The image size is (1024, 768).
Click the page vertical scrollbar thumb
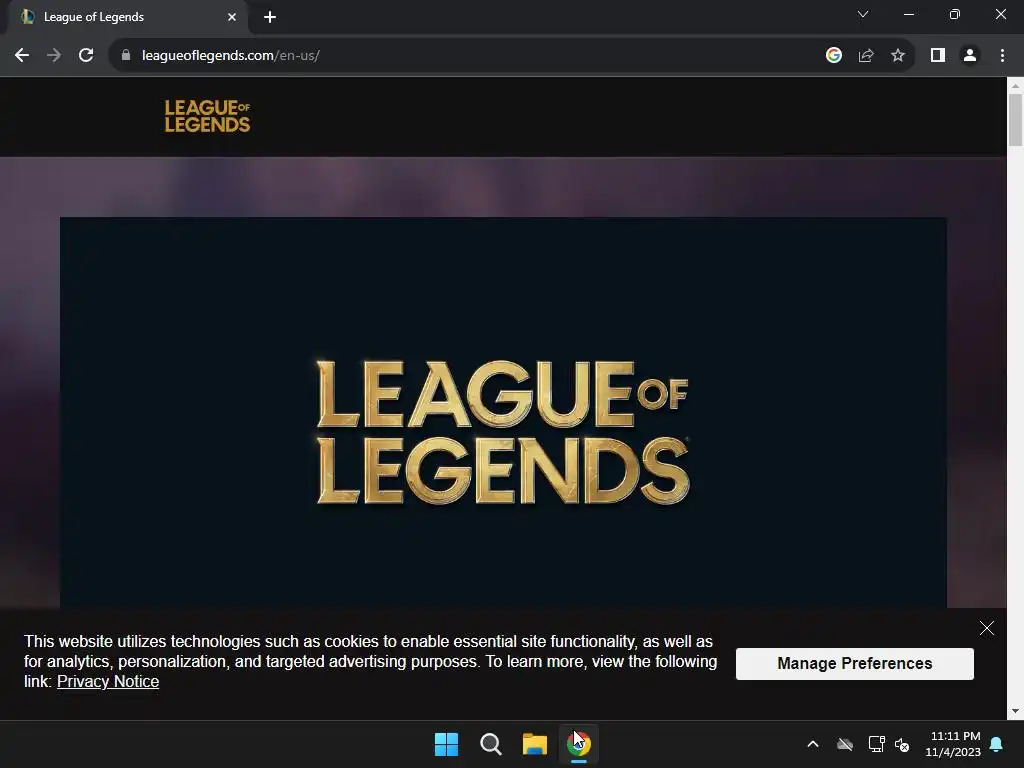1015,120
